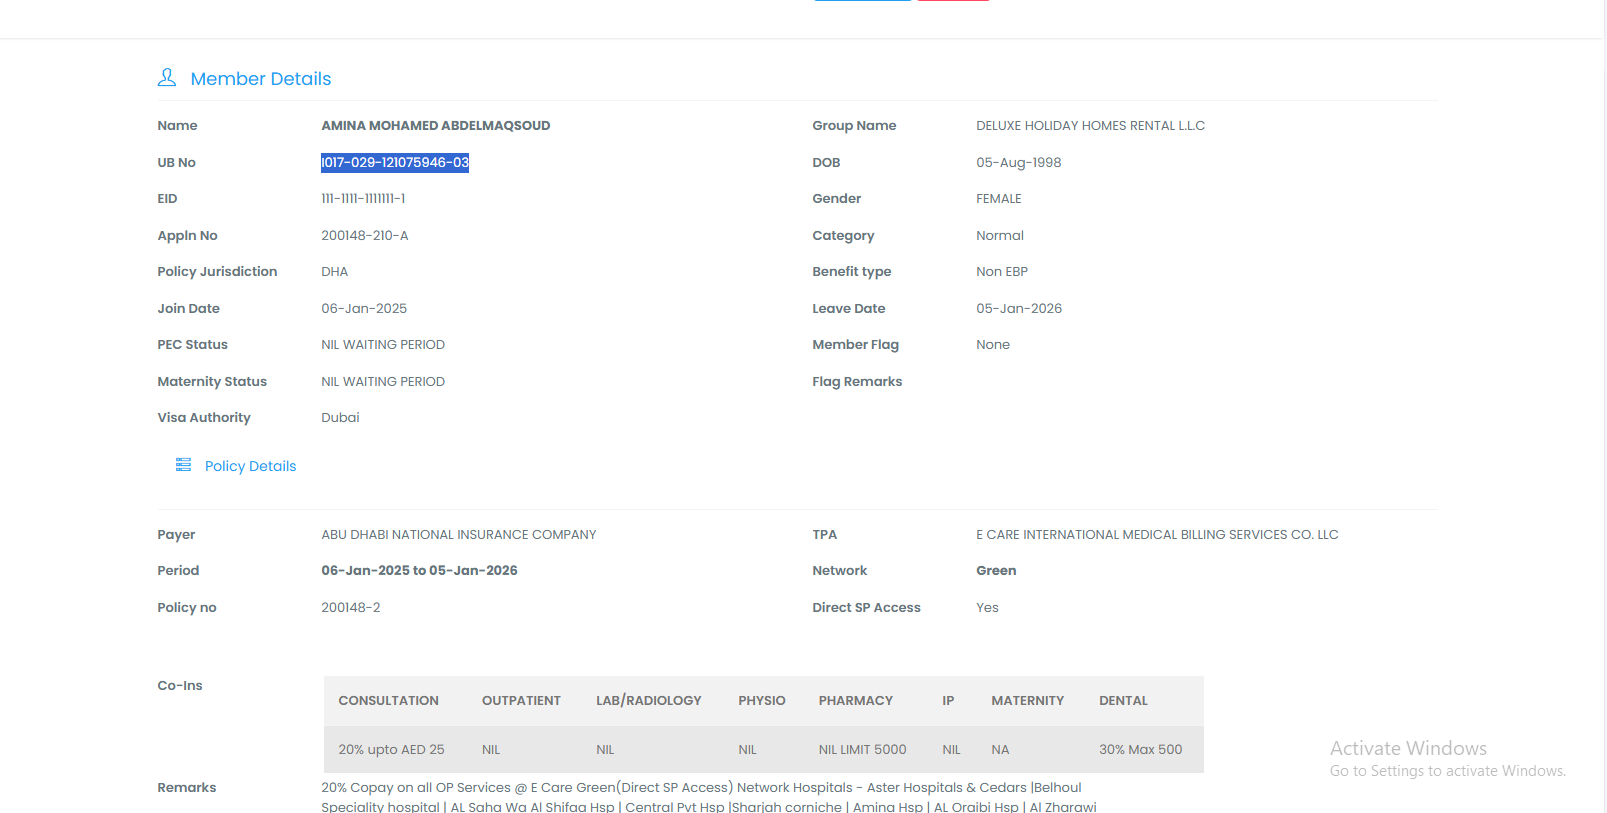The width and height of the screenshot is (1607, 813).
Task: Click the Member Details person icon
Action: tap(167, 77)
